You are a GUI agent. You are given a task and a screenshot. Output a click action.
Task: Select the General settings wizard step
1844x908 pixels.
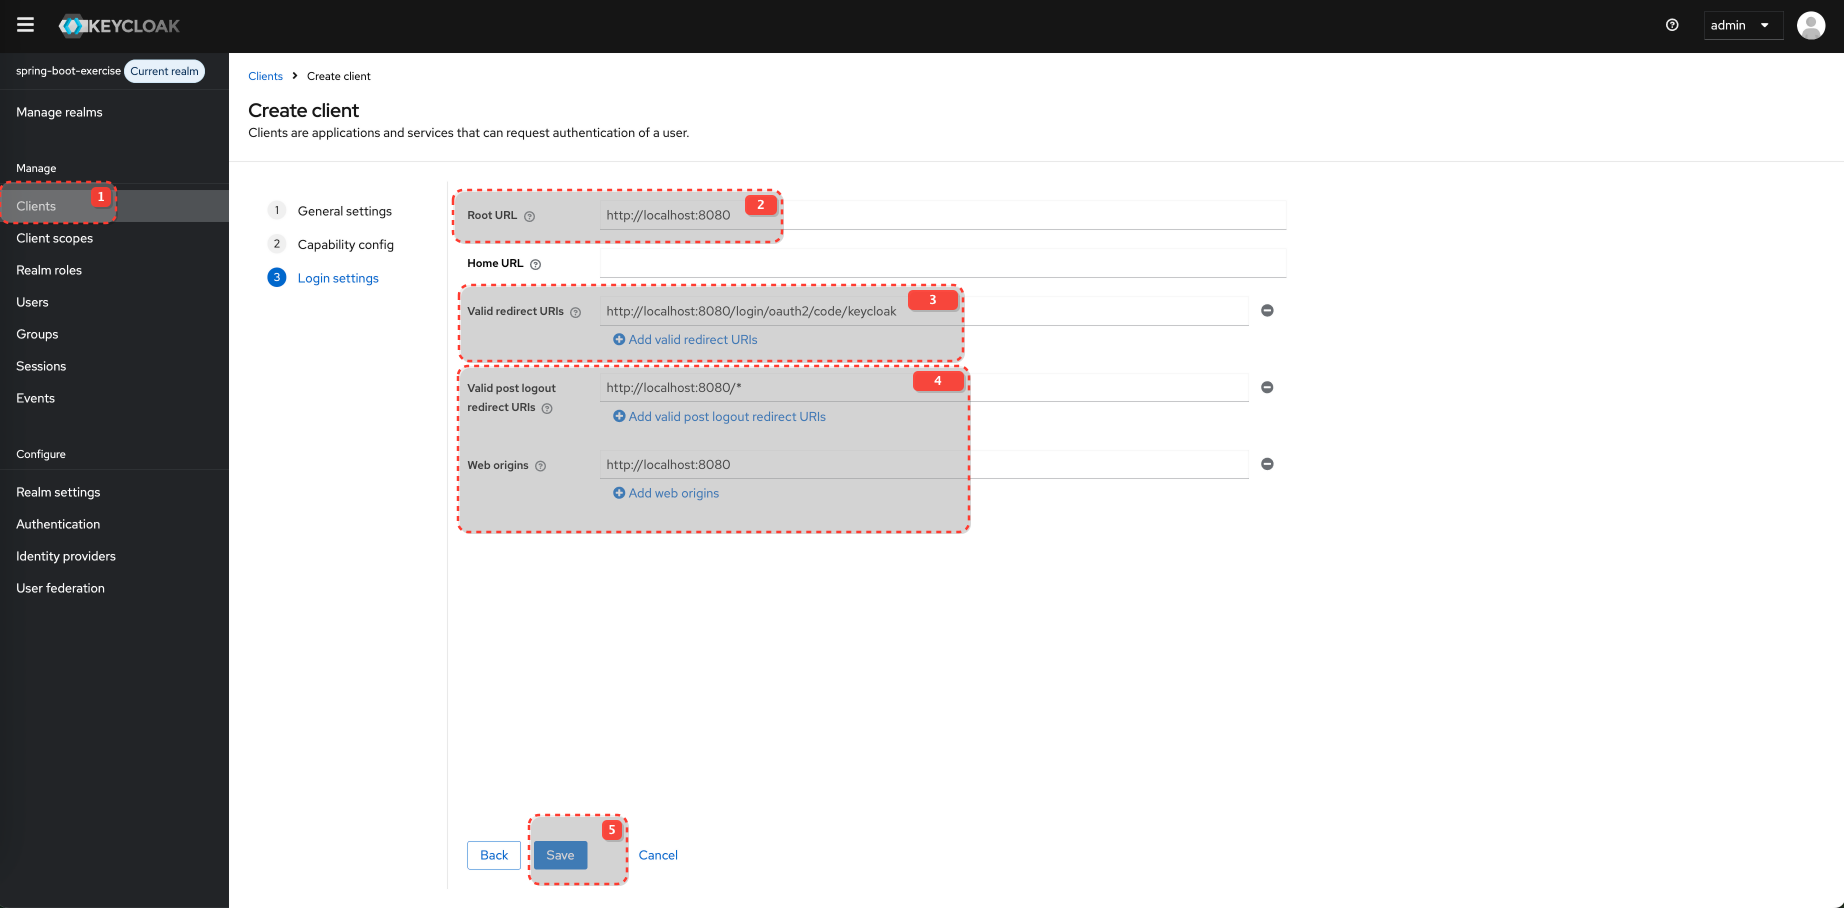(344, 211)
